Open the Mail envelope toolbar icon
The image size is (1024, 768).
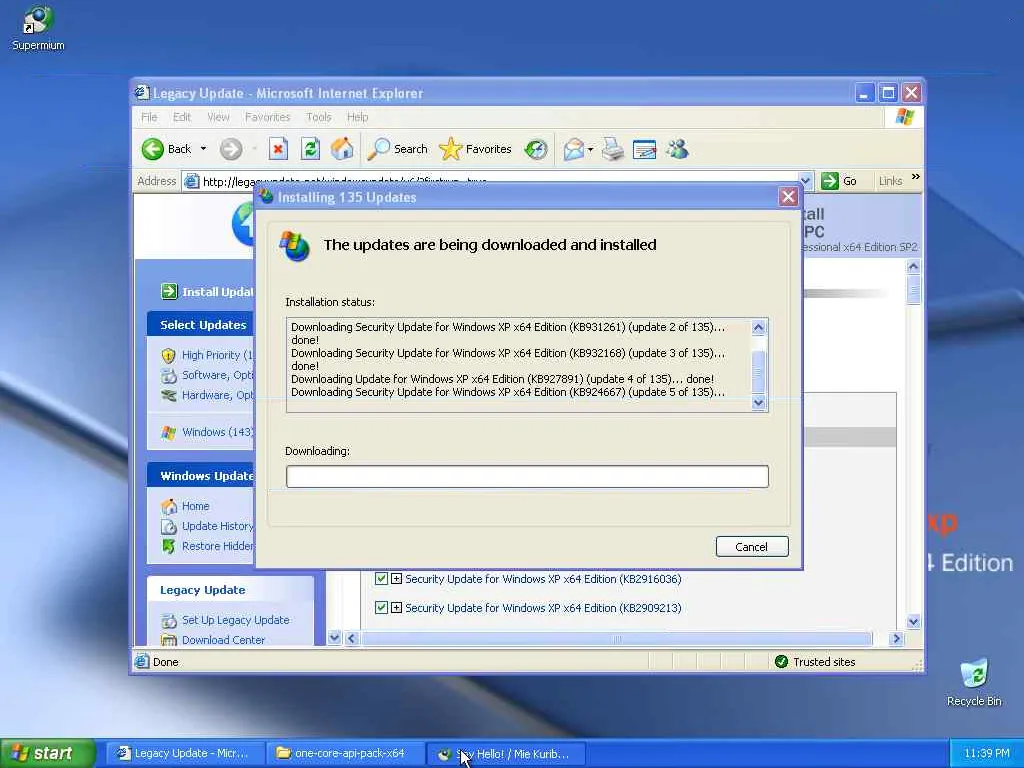(x=573, y=150)
